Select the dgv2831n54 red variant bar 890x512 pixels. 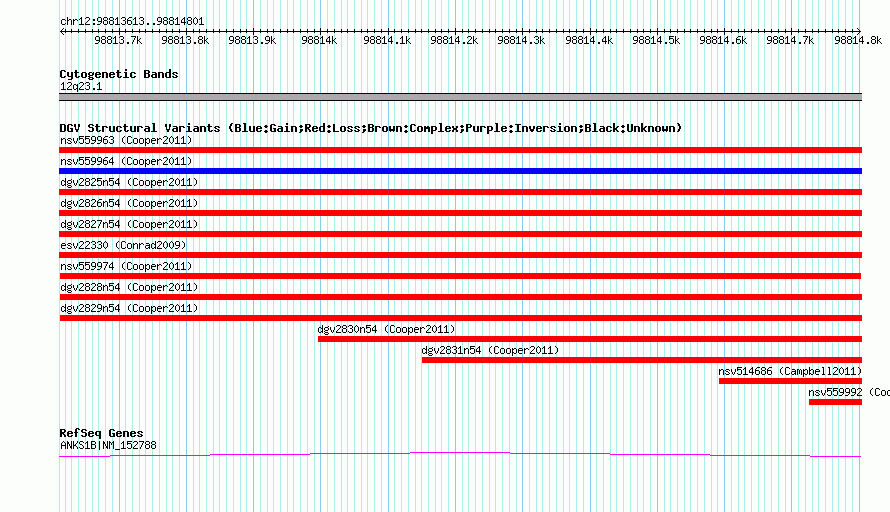[x=642, y=360]
